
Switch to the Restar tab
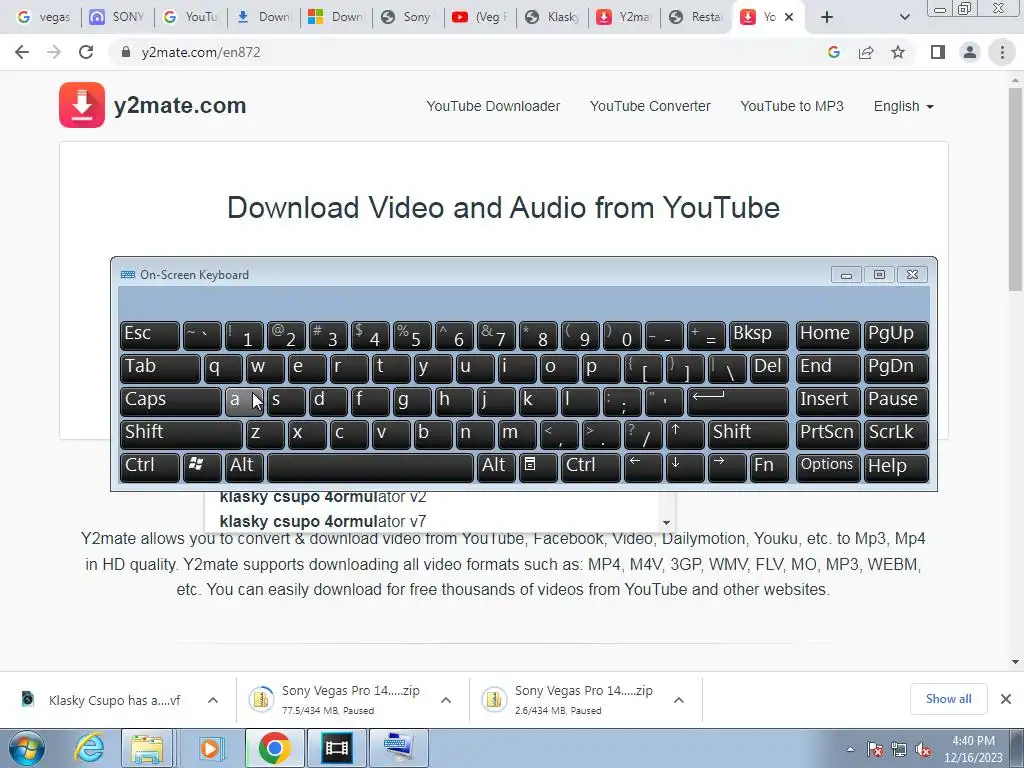pos(696,17)
